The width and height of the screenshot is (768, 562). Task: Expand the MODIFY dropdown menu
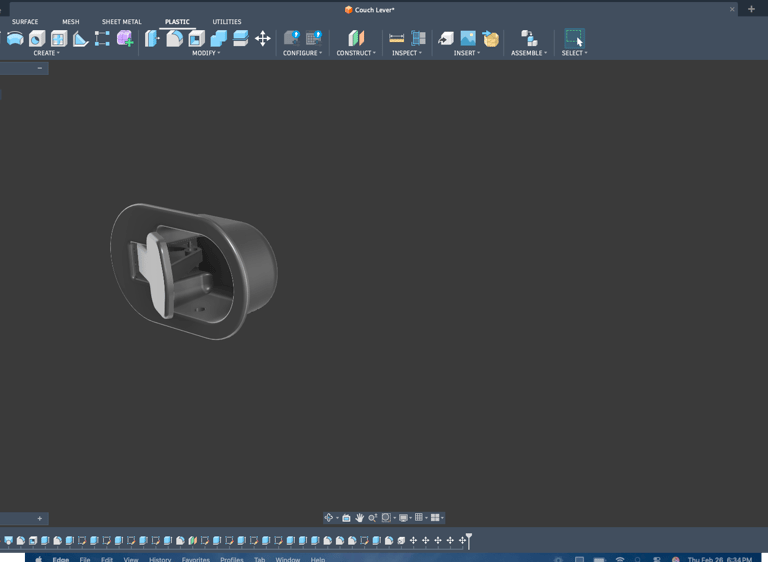[206, 53]
